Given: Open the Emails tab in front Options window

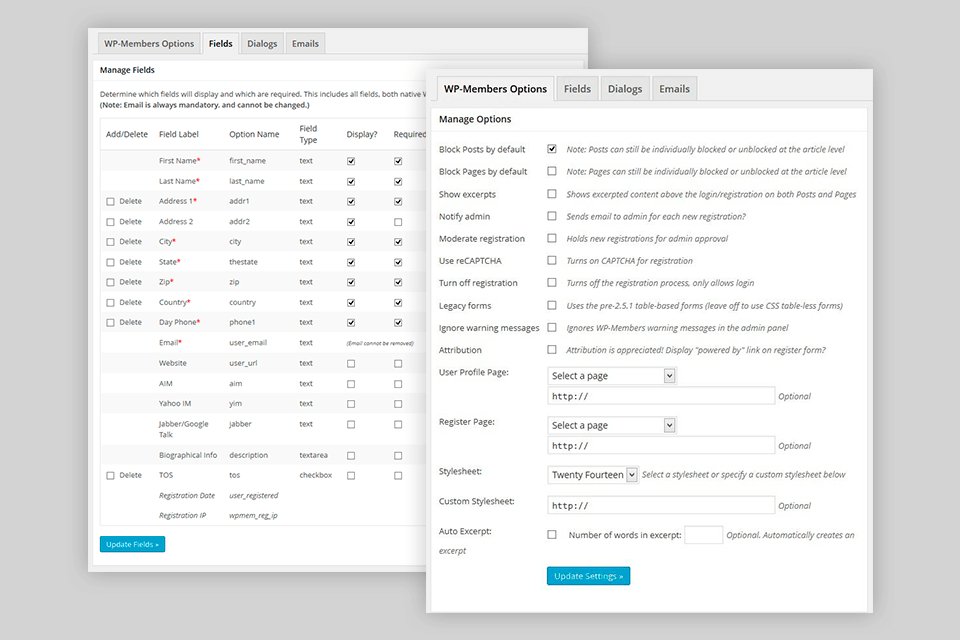Looking at the screenshot, I should 674,89.
